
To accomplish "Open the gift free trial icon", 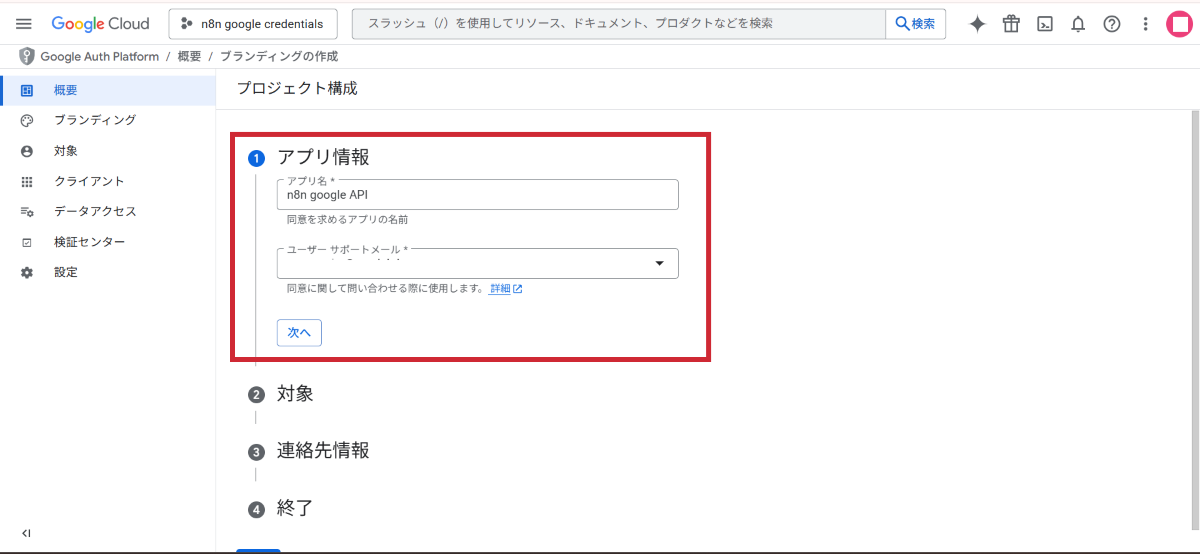I will point(1011,24).
